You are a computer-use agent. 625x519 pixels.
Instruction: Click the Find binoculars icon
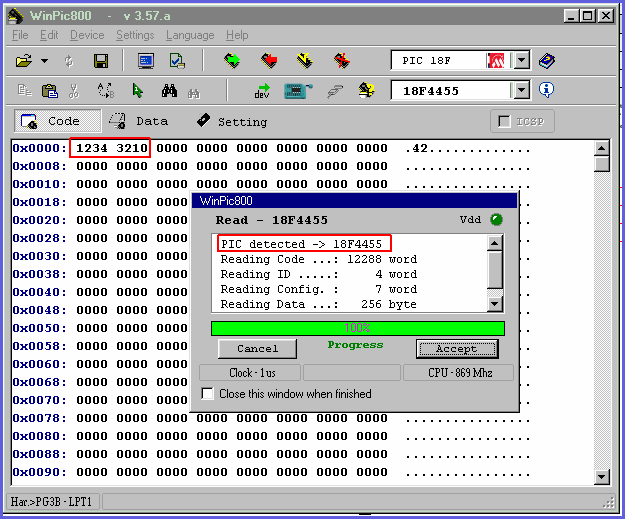click(169, 91)
